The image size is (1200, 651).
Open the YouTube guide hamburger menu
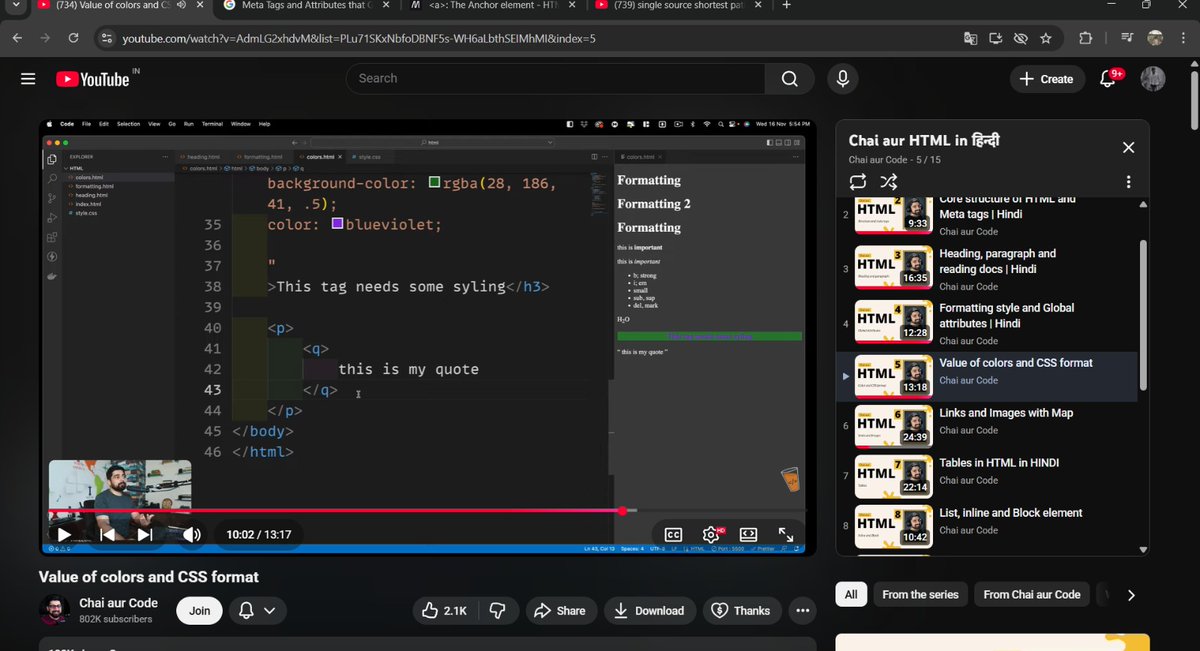click(x=28, y=78)
